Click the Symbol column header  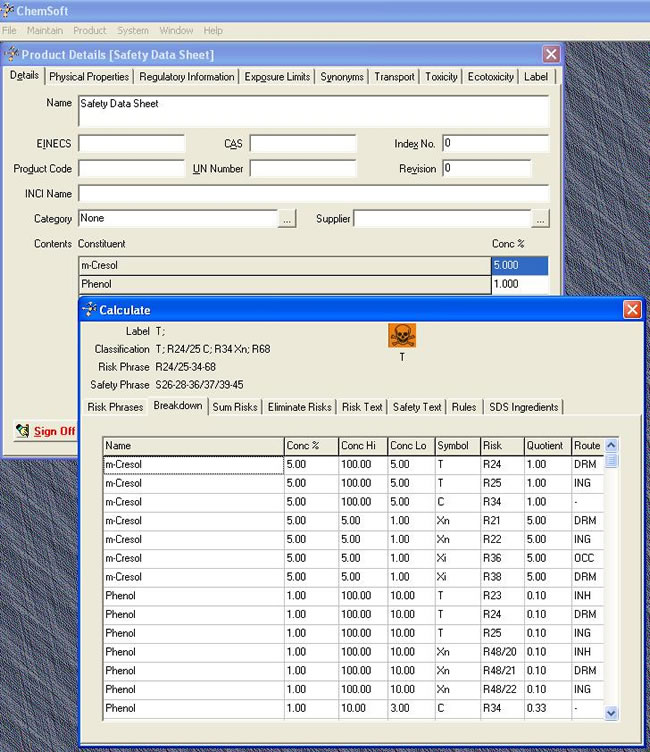[x=458, y=446]
